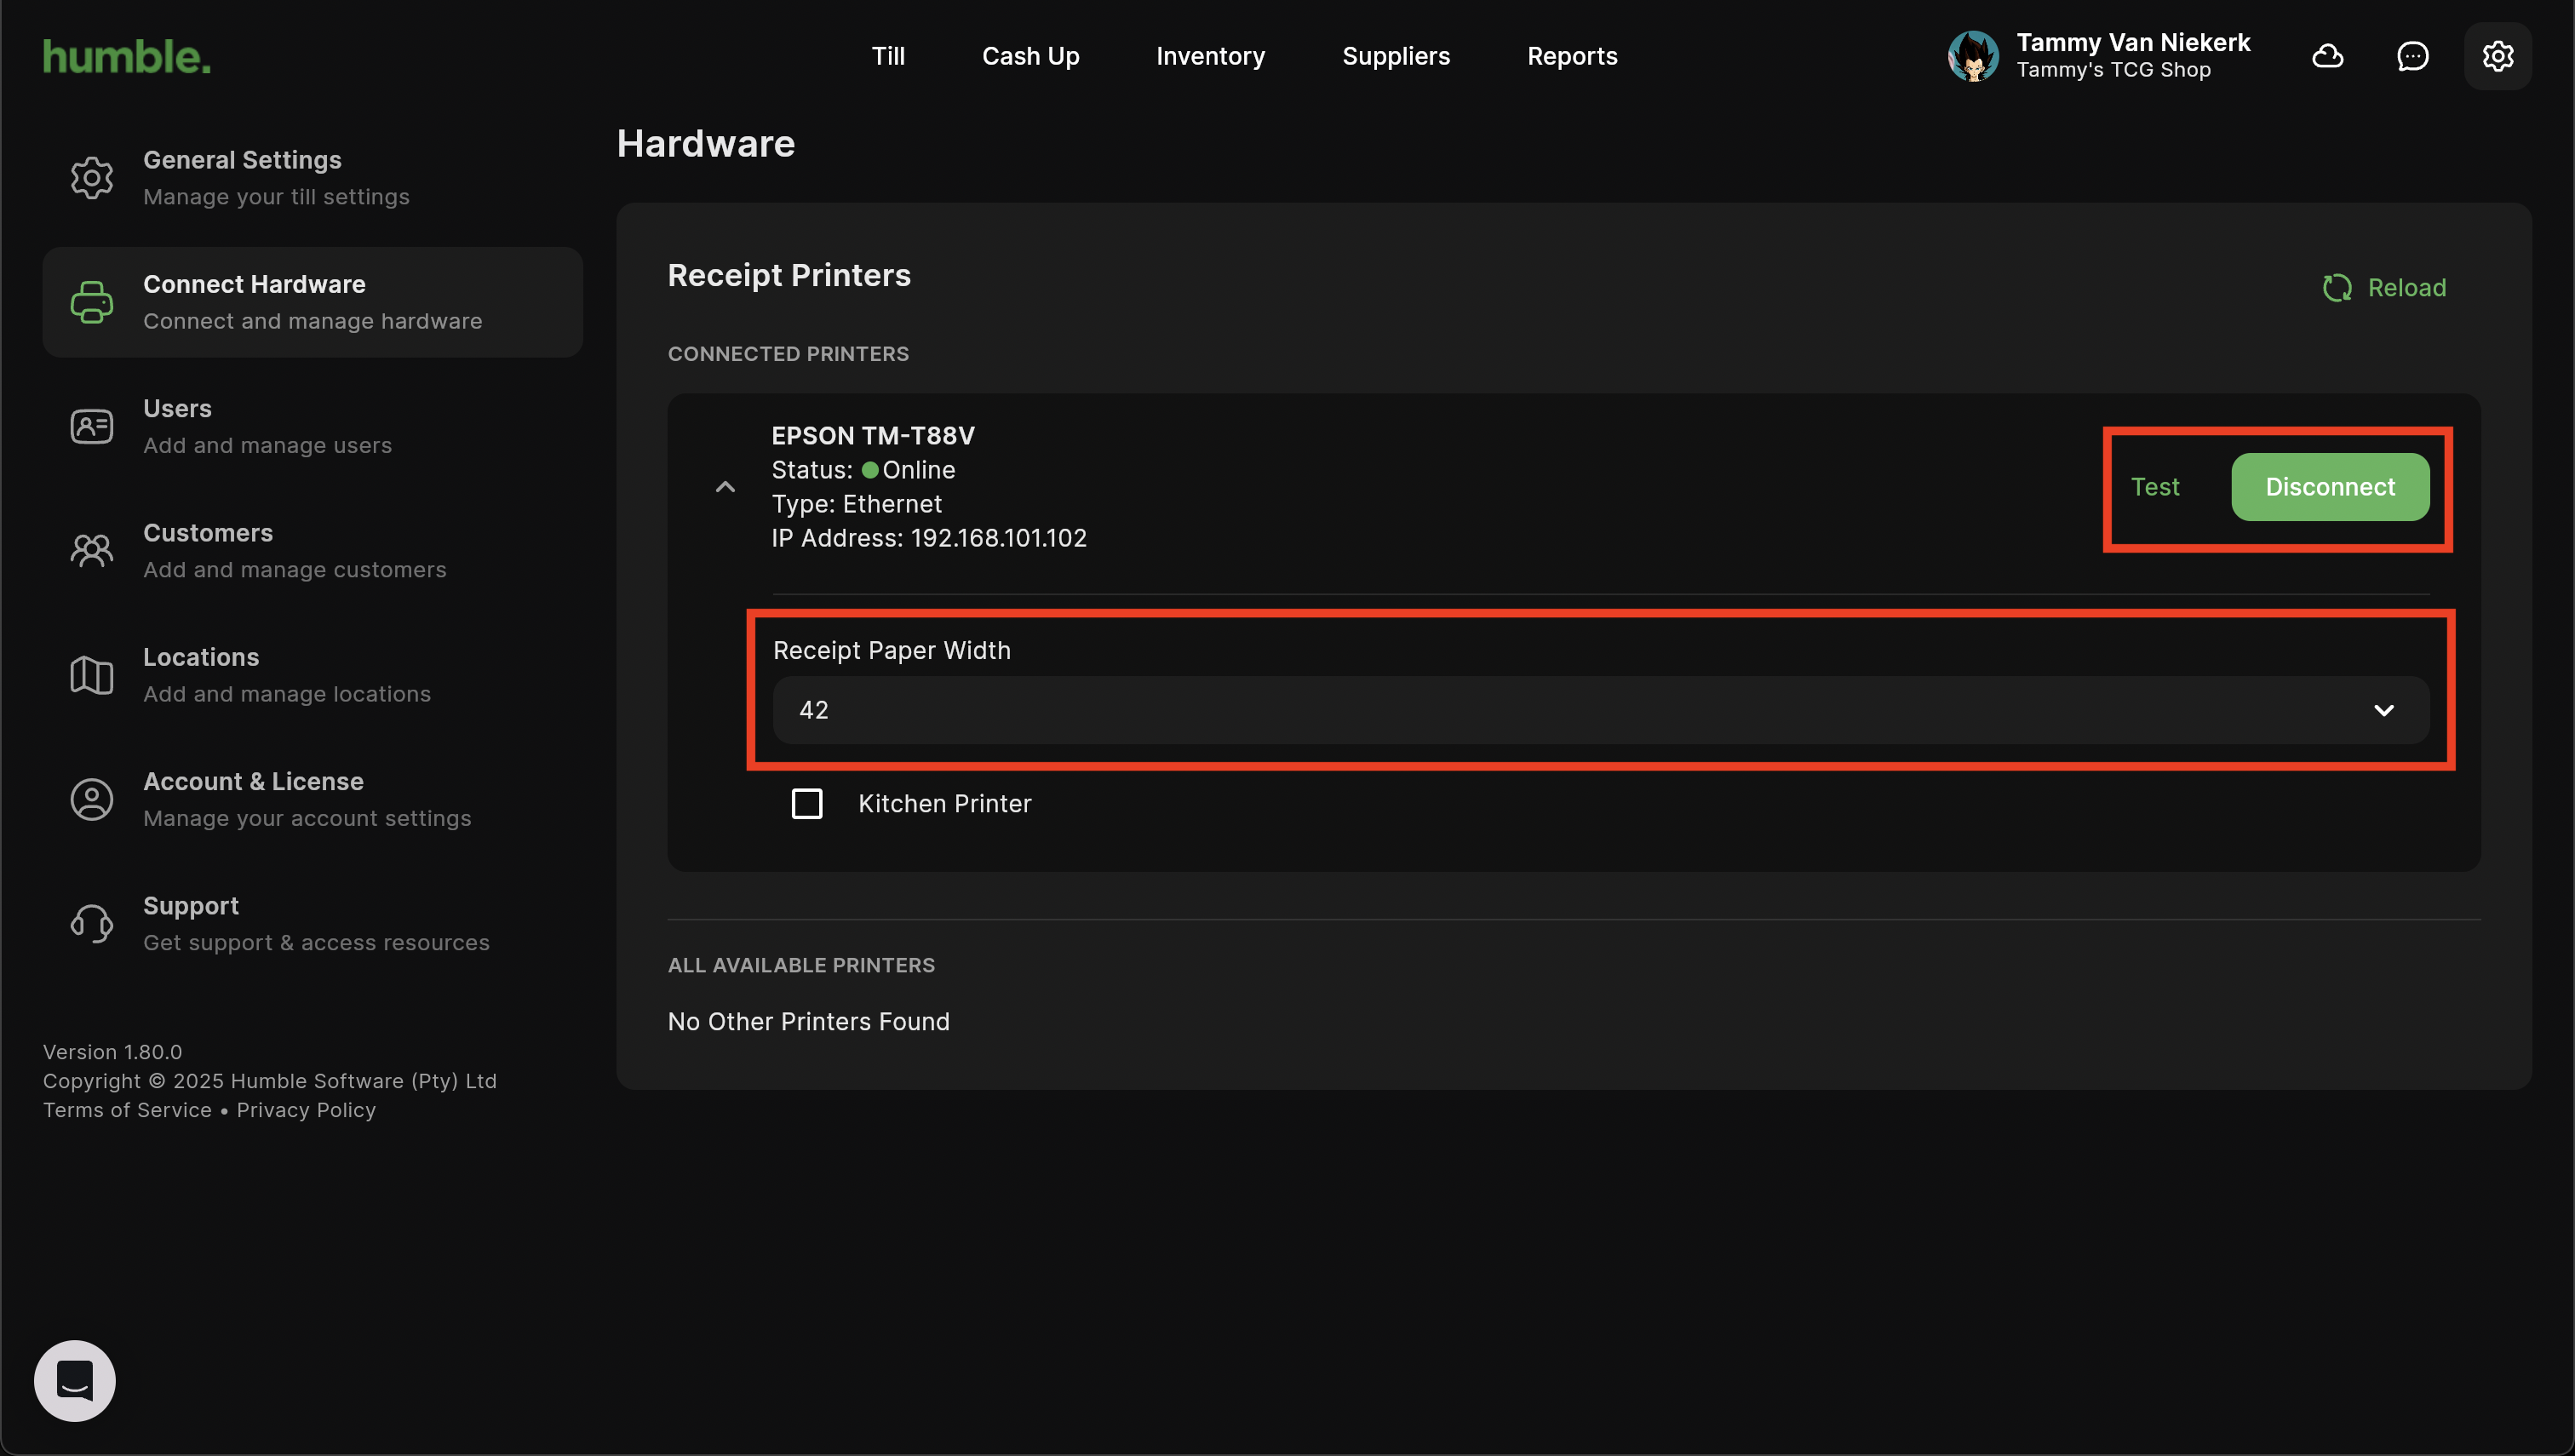Open the Receipt Paper Width dropdown
This screenshot has width=2575, height=1456.
tap(1600, 710)
